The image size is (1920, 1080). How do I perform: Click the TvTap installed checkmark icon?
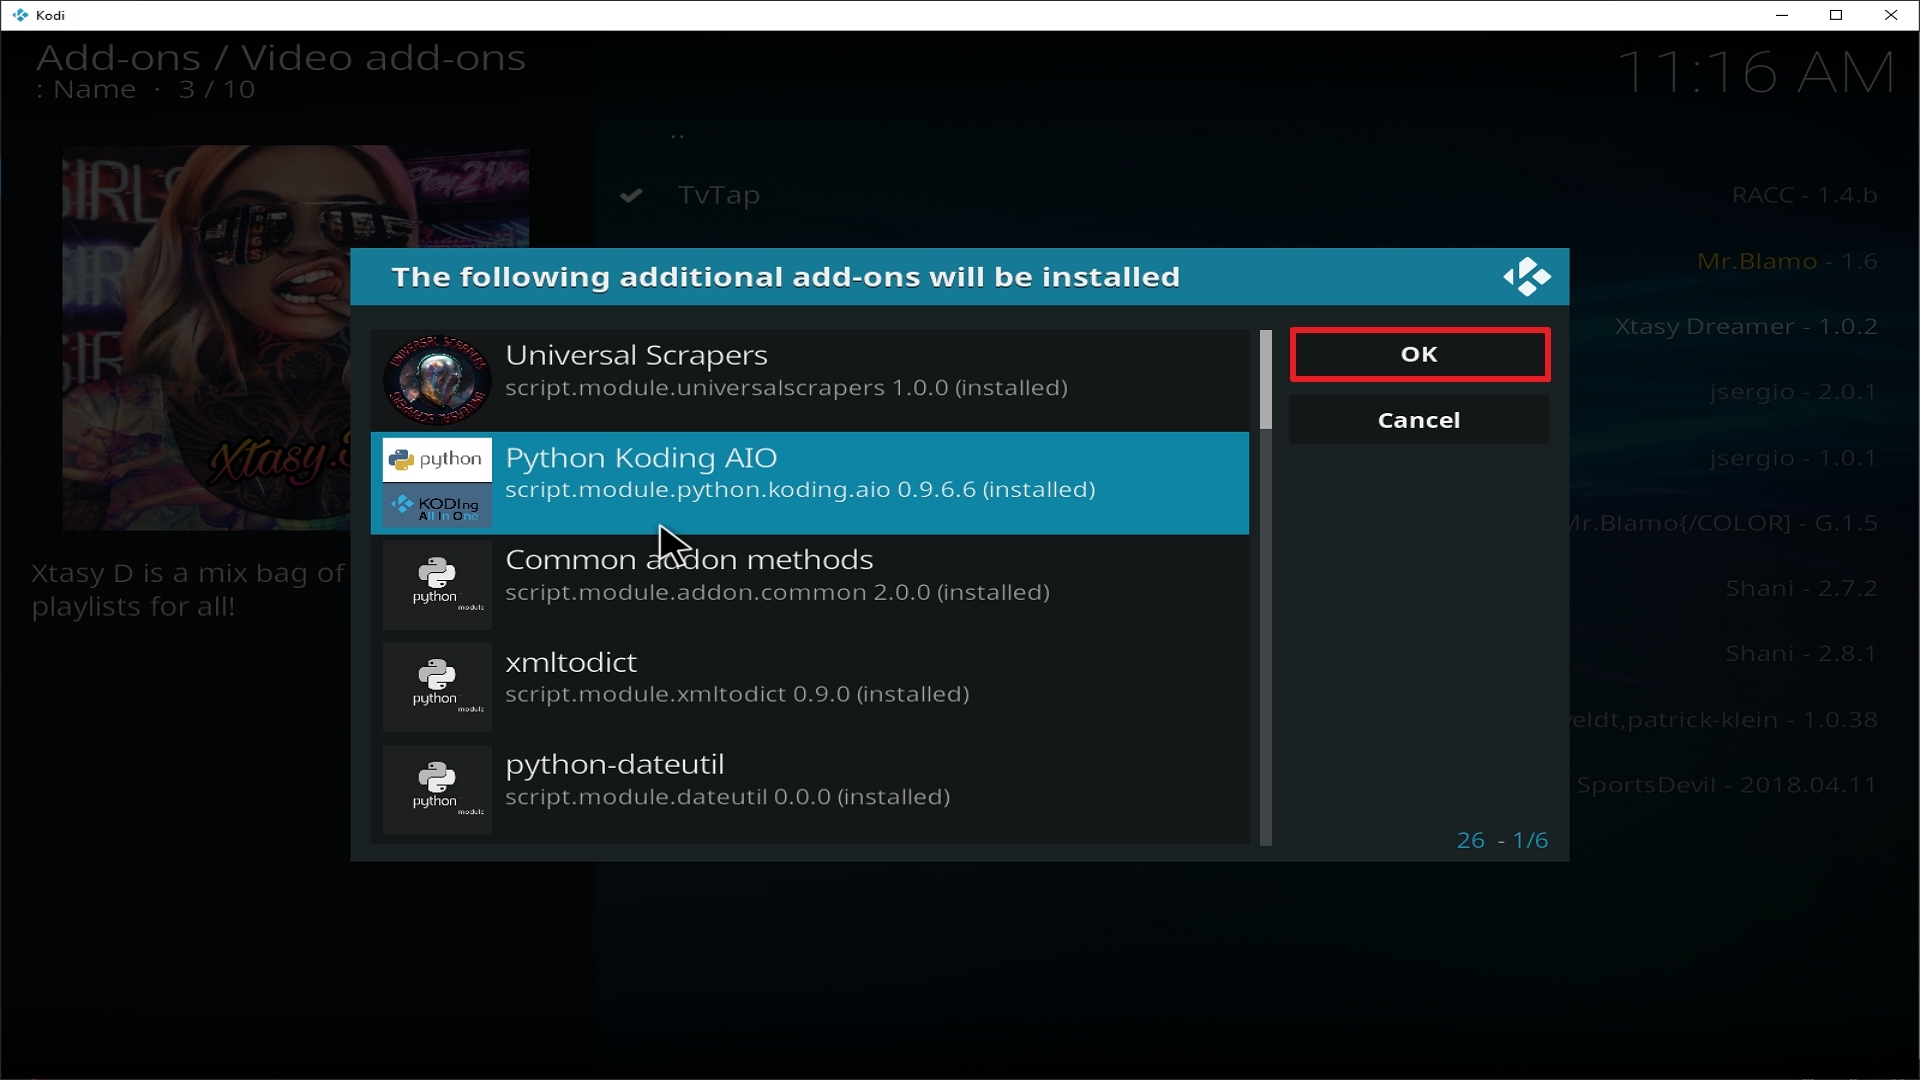(x=631, y=195)
